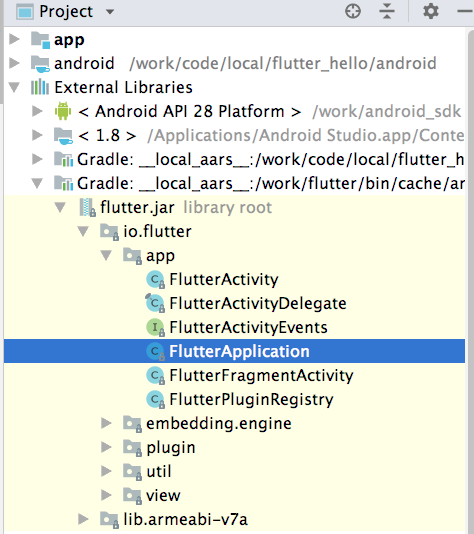This screenshot has width=474, height=534.
Task: Collapse the External Libraries node
Action: point(14,87)
